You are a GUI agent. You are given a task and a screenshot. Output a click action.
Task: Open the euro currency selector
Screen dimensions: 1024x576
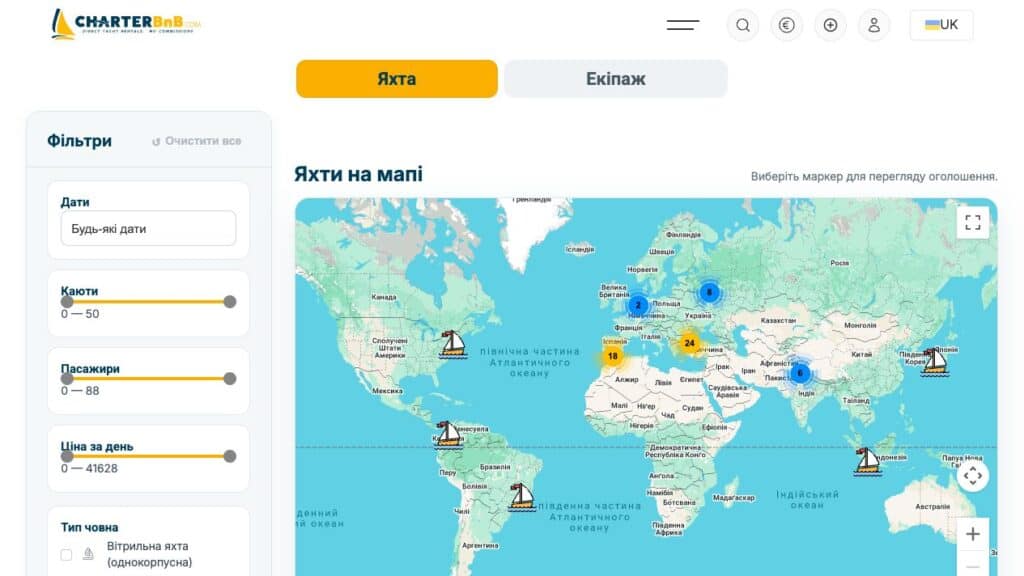click(786, 25)
